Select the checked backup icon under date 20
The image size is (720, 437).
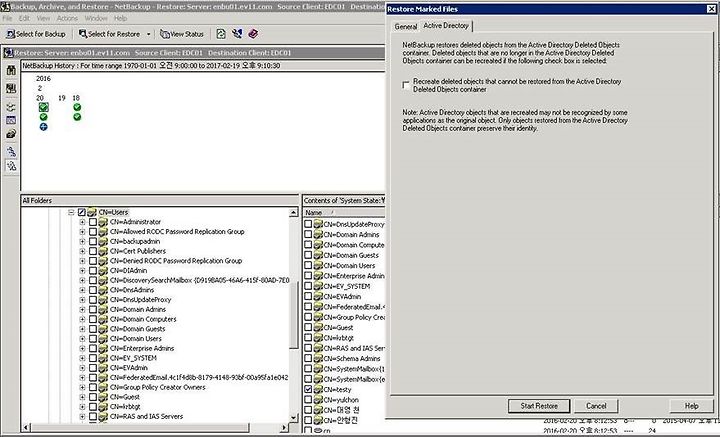tap(44, 107)
